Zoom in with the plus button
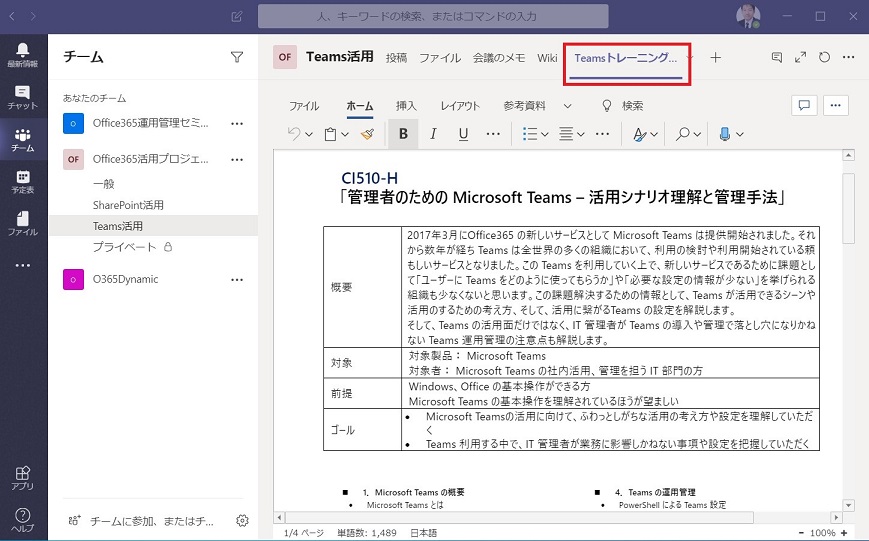Viewport: 869px width, 541px height. (x=844, y=533)
